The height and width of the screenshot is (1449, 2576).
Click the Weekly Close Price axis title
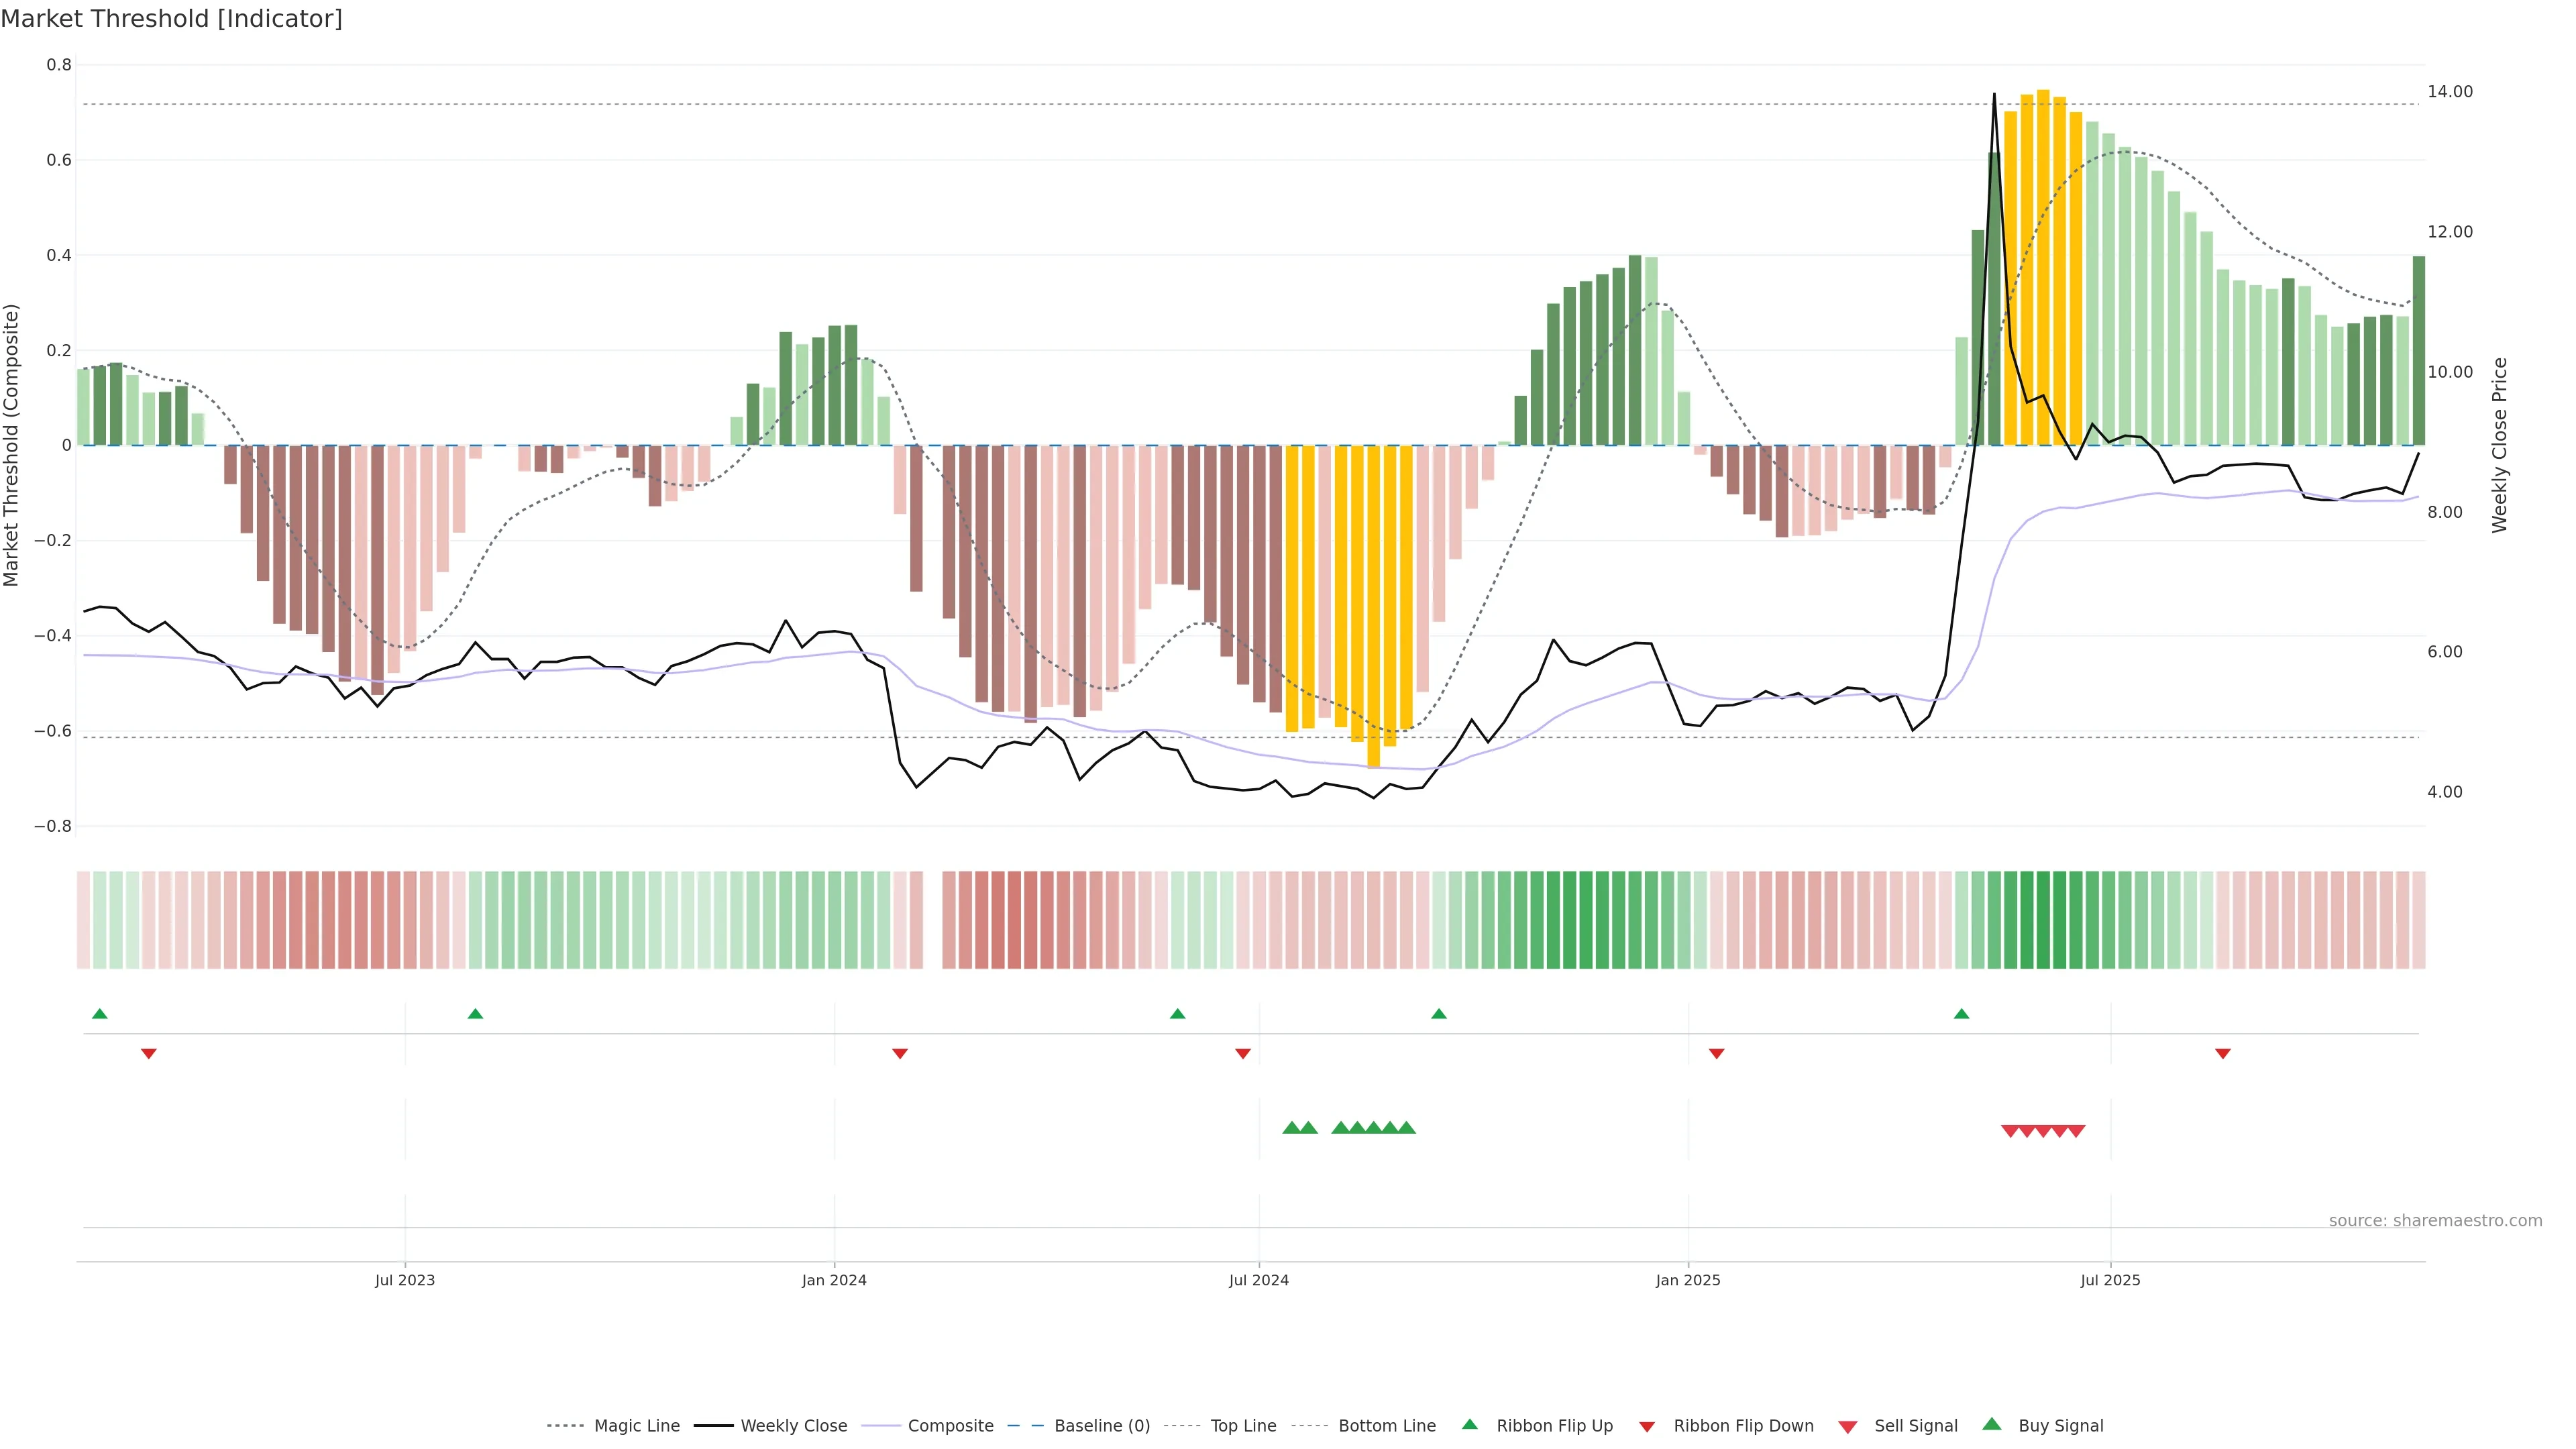pyautogui.click(x=2499, y=445)
